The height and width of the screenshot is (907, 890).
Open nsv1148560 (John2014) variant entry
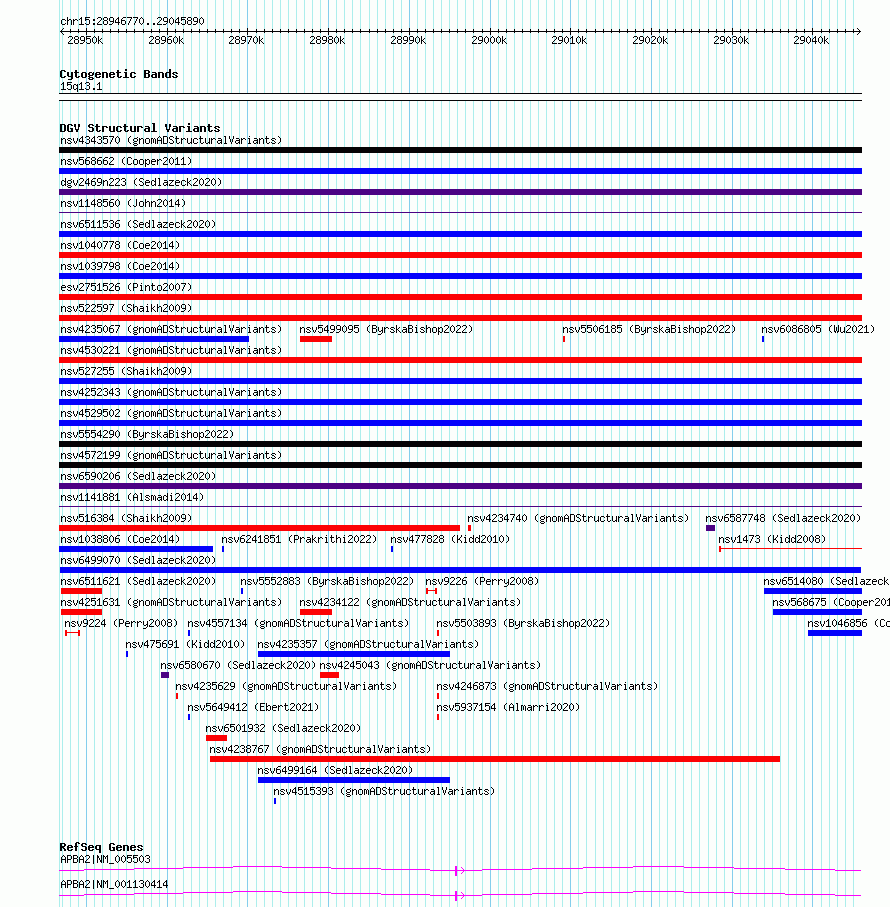[123, 204]
